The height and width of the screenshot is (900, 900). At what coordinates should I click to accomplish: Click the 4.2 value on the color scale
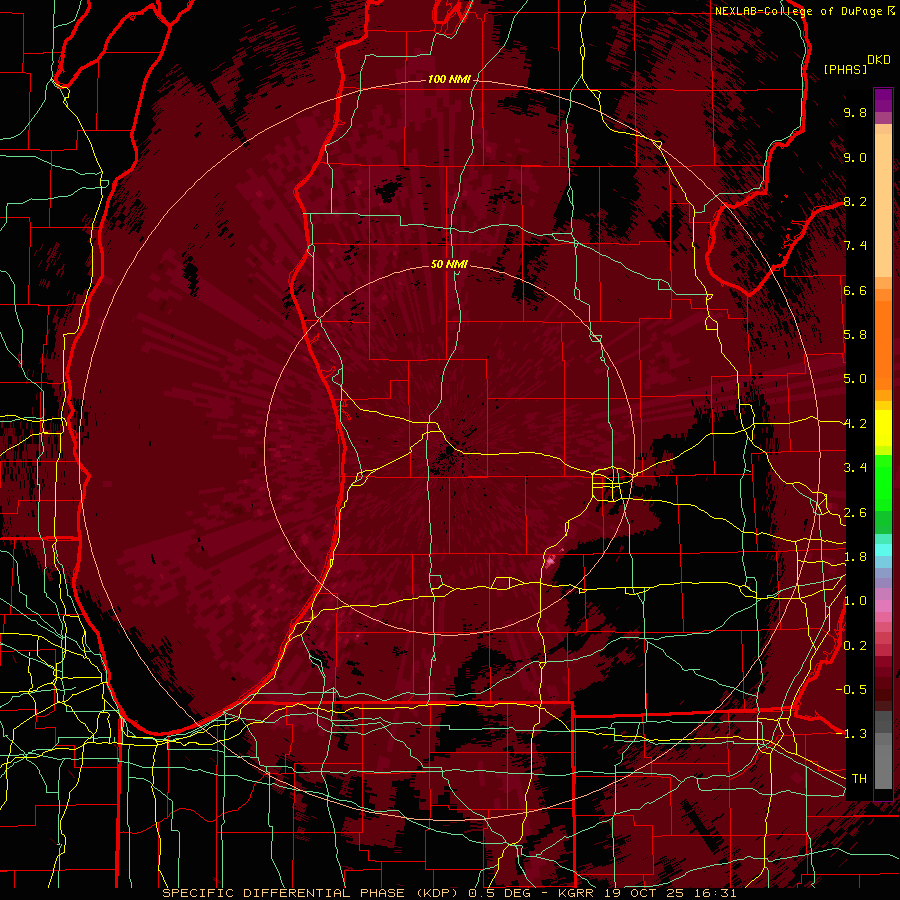pyautogui.click(x=855, y=424)
